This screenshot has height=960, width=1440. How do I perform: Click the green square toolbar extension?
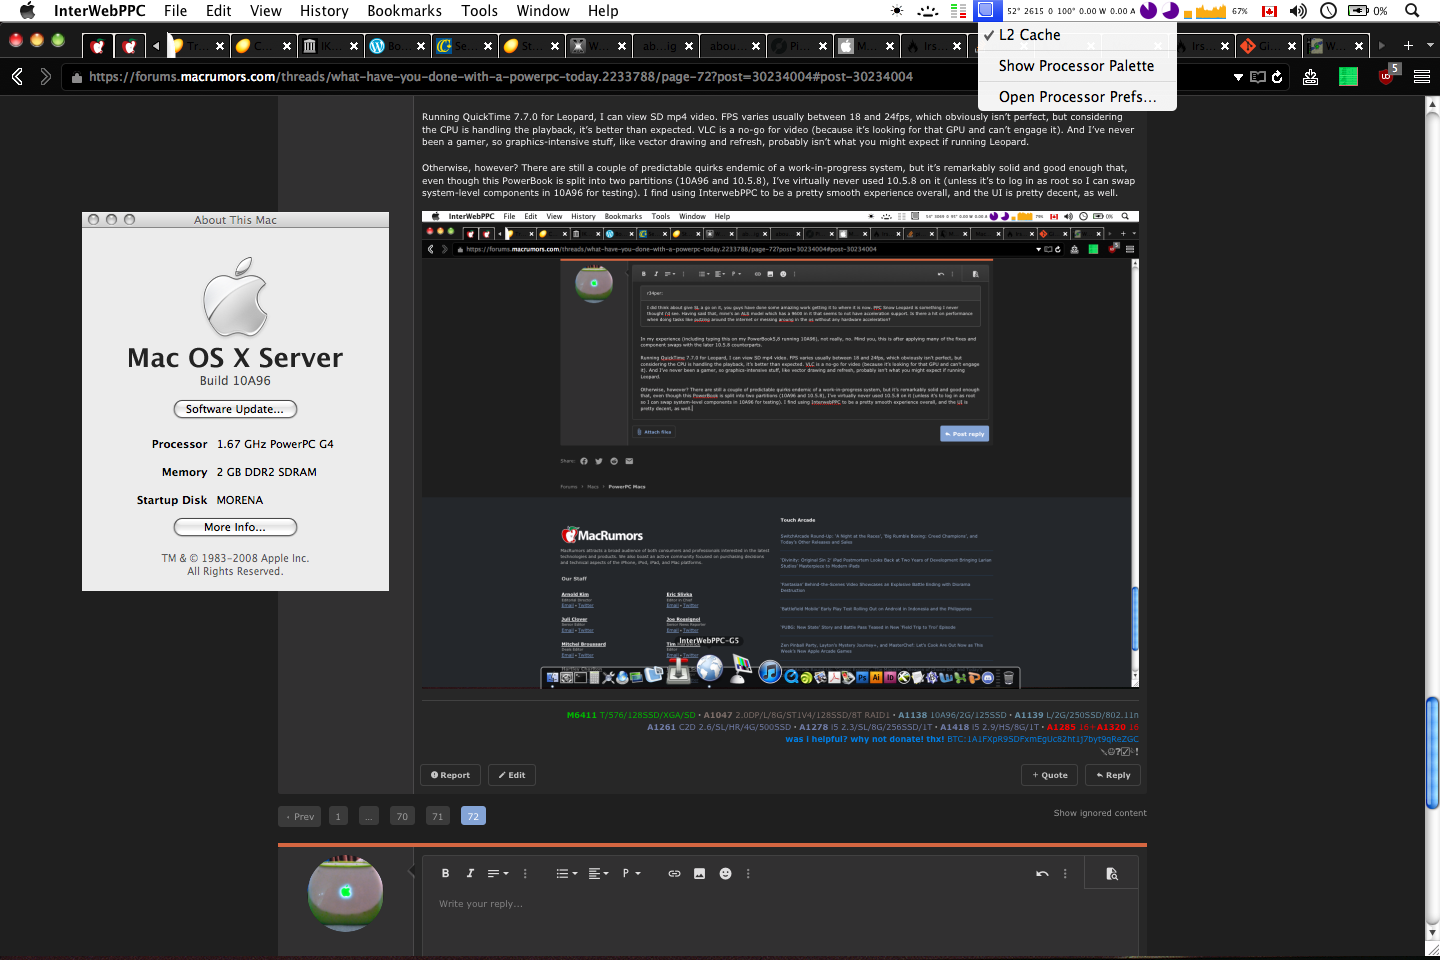(x=1348, y=76)
